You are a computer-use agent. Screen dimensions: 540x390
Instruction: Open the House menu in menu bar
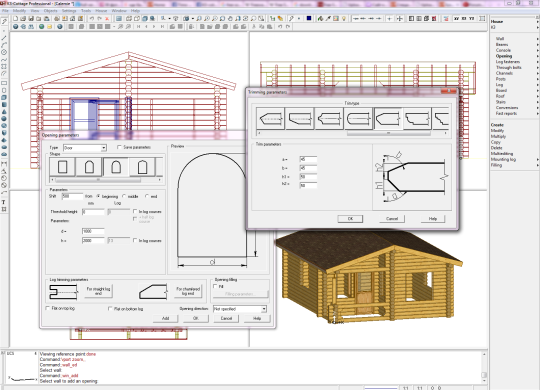101,11
